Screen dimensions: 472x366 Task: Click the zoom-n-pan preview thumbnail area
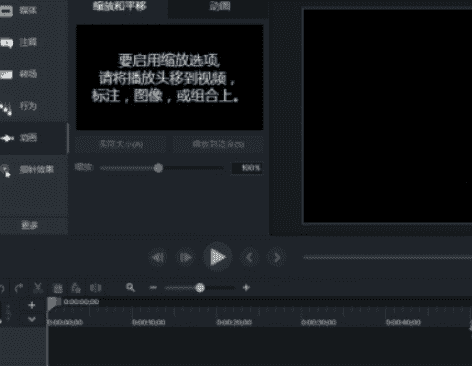tap(169, 77)
